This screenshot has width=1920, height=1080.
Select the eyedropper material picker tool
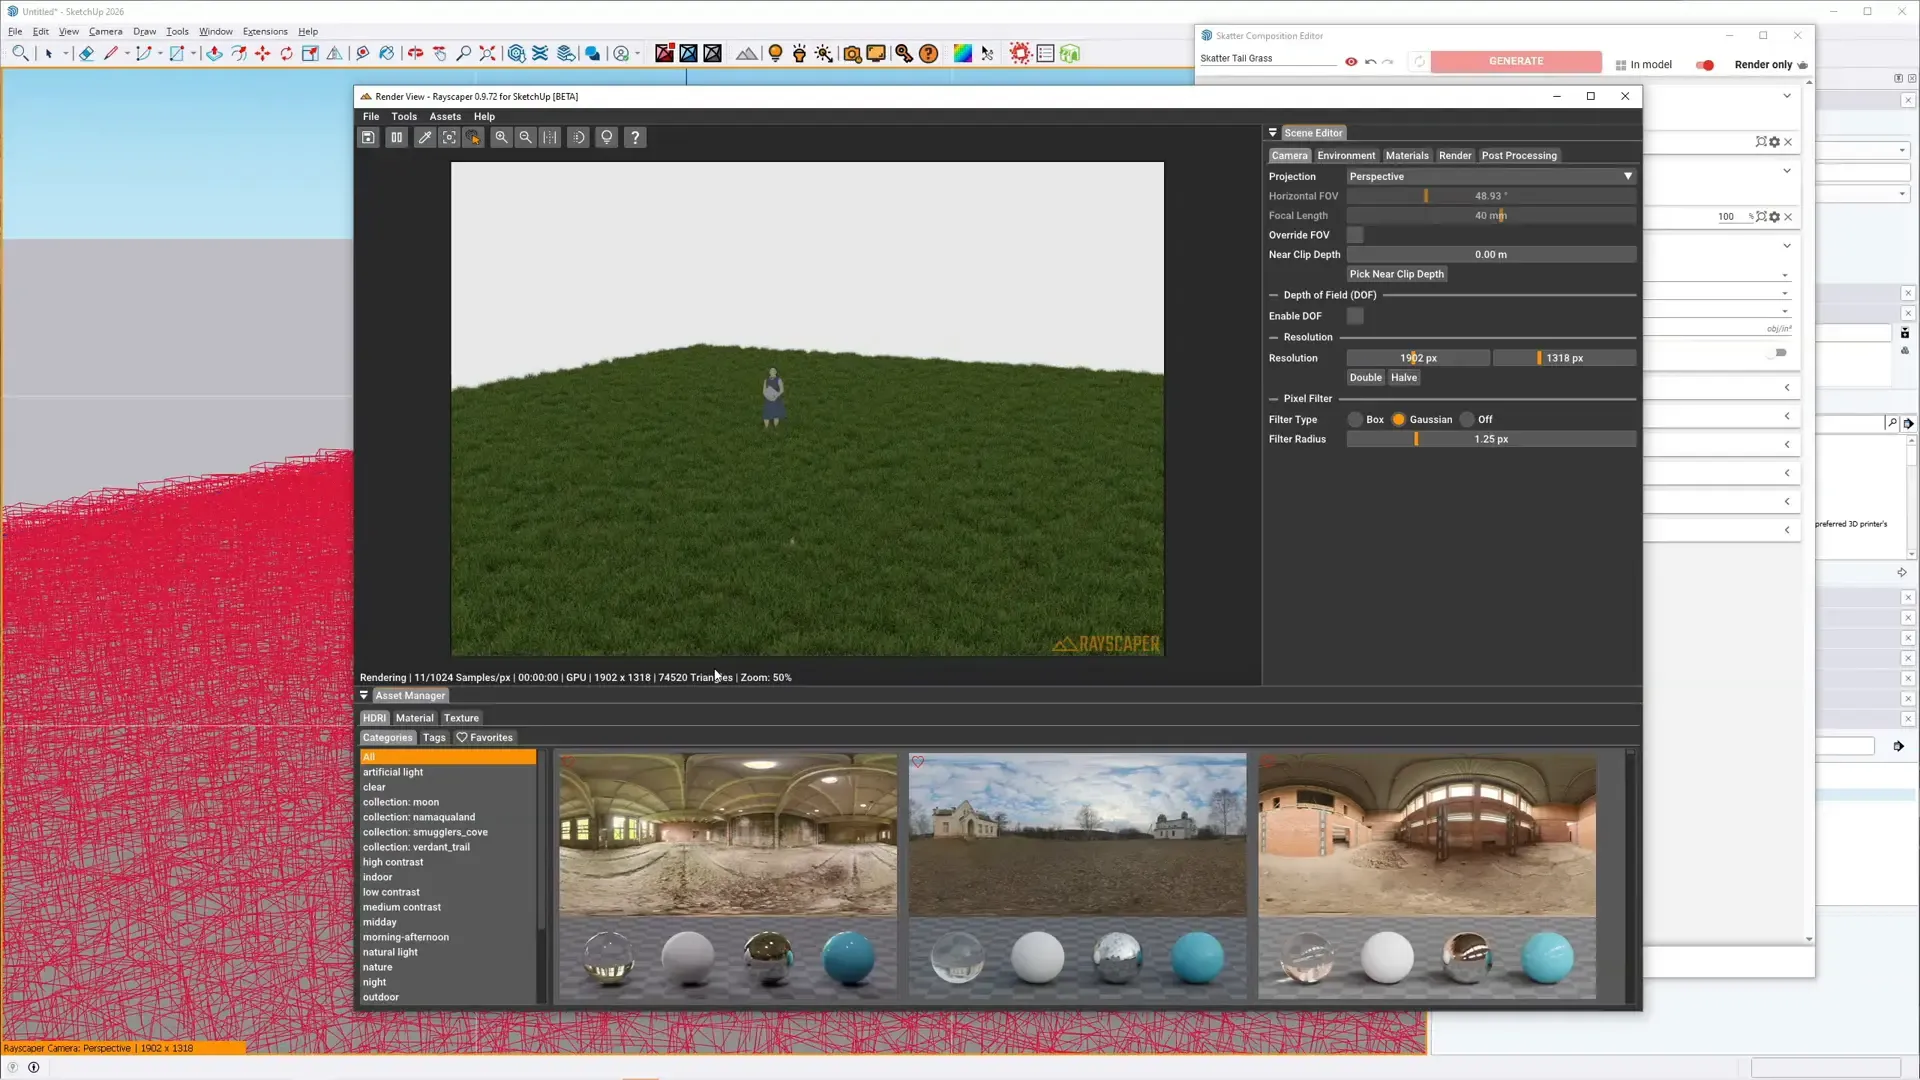(x=425, y=138)
